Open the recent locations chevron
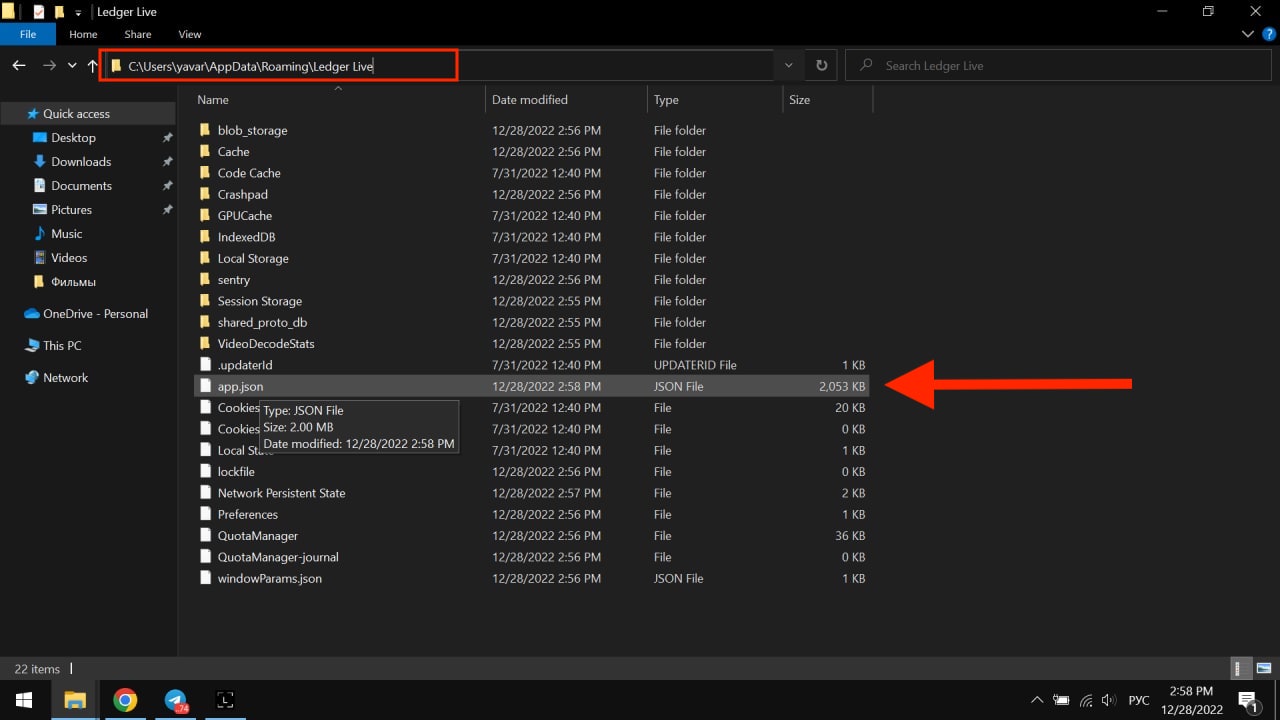This screenshot has width=1280, height=720. (x=72, y=65)
